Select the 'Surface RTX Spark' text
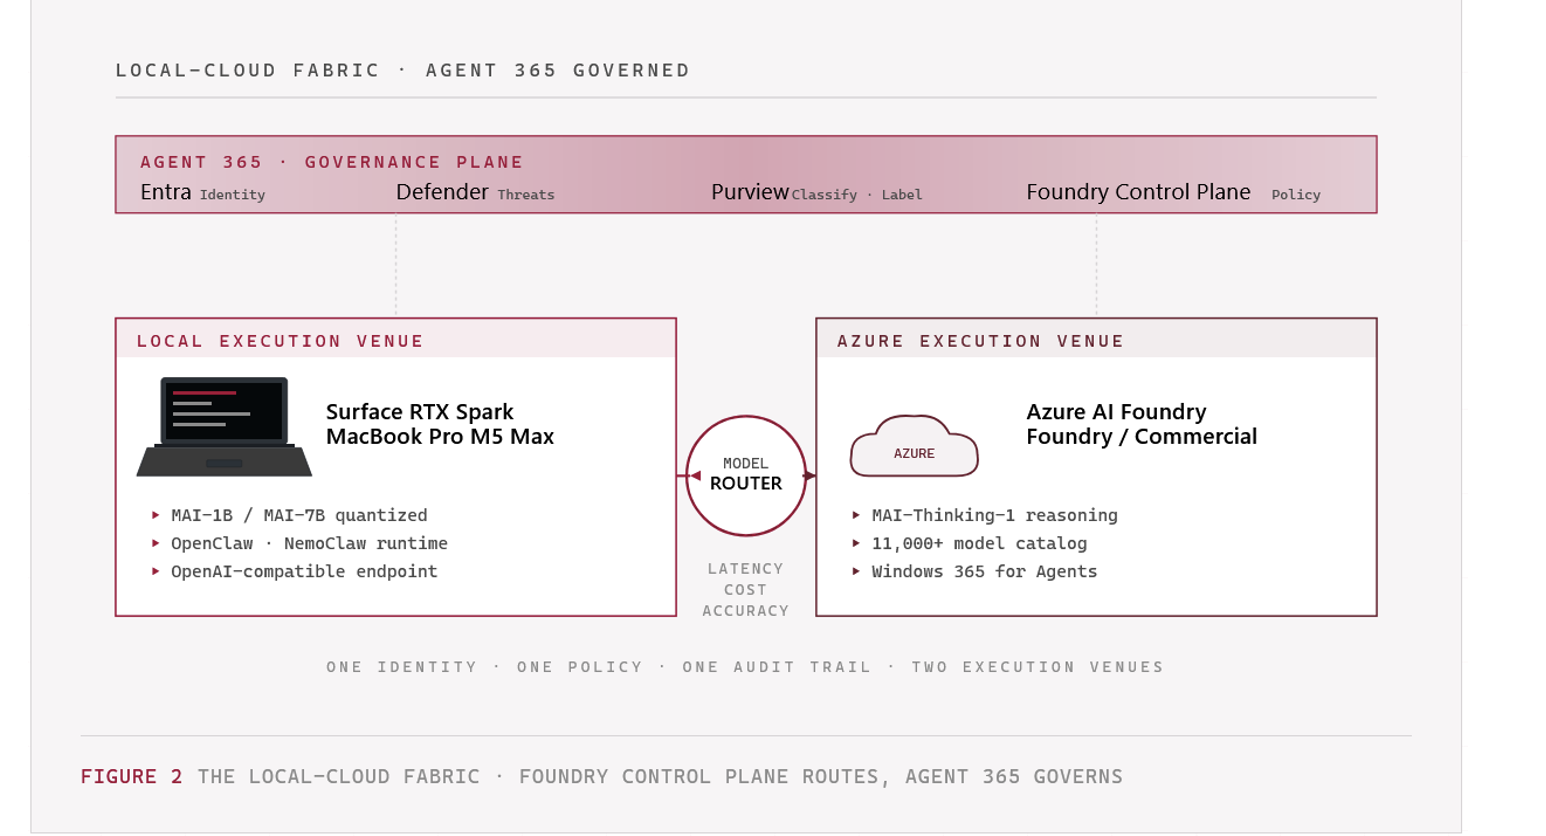Viewport: 1546px width, 836px height. coord(420,412)
